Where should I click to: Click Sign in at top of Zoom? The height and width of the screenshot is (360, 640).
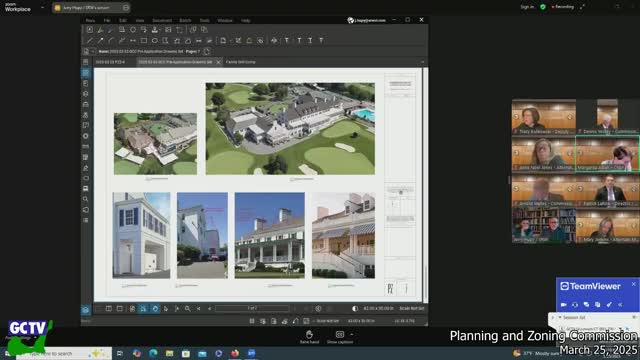pyautogui.click(x=527, y=7)
